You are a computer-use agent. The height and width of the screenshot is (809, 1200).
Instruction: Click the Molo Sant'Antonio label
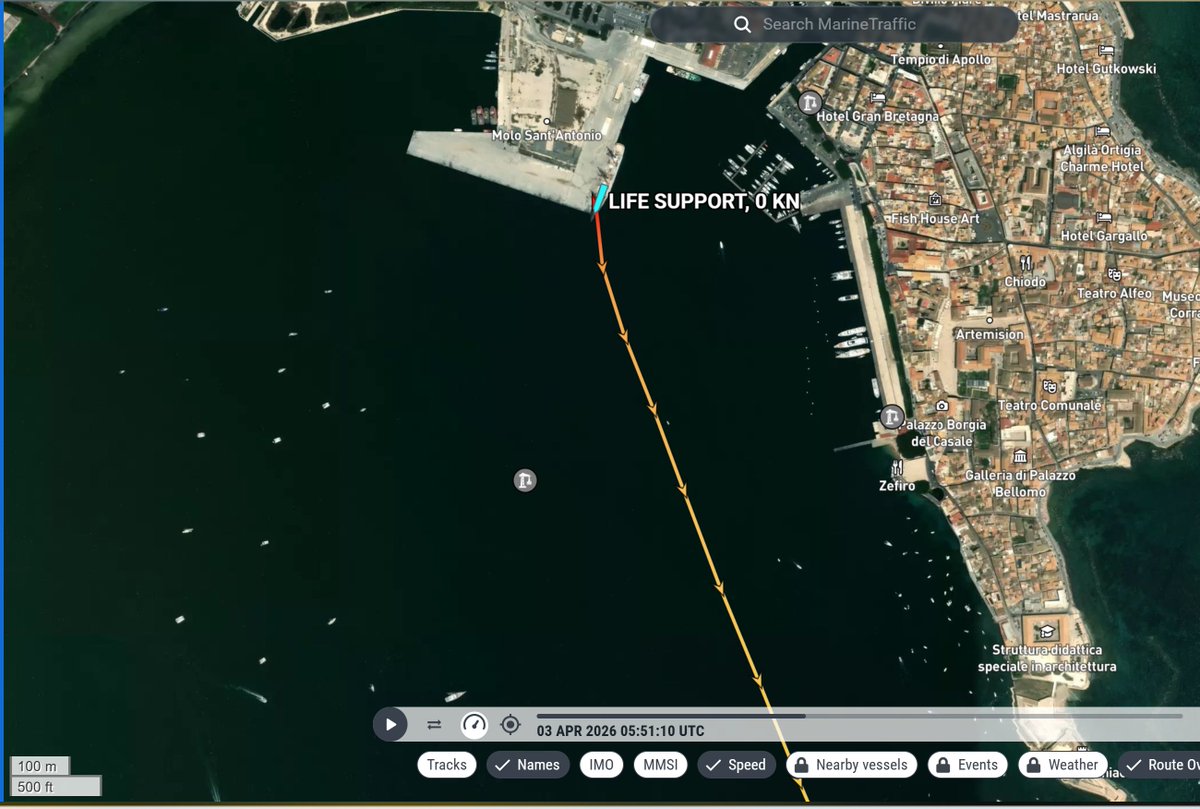click(547, 135)
